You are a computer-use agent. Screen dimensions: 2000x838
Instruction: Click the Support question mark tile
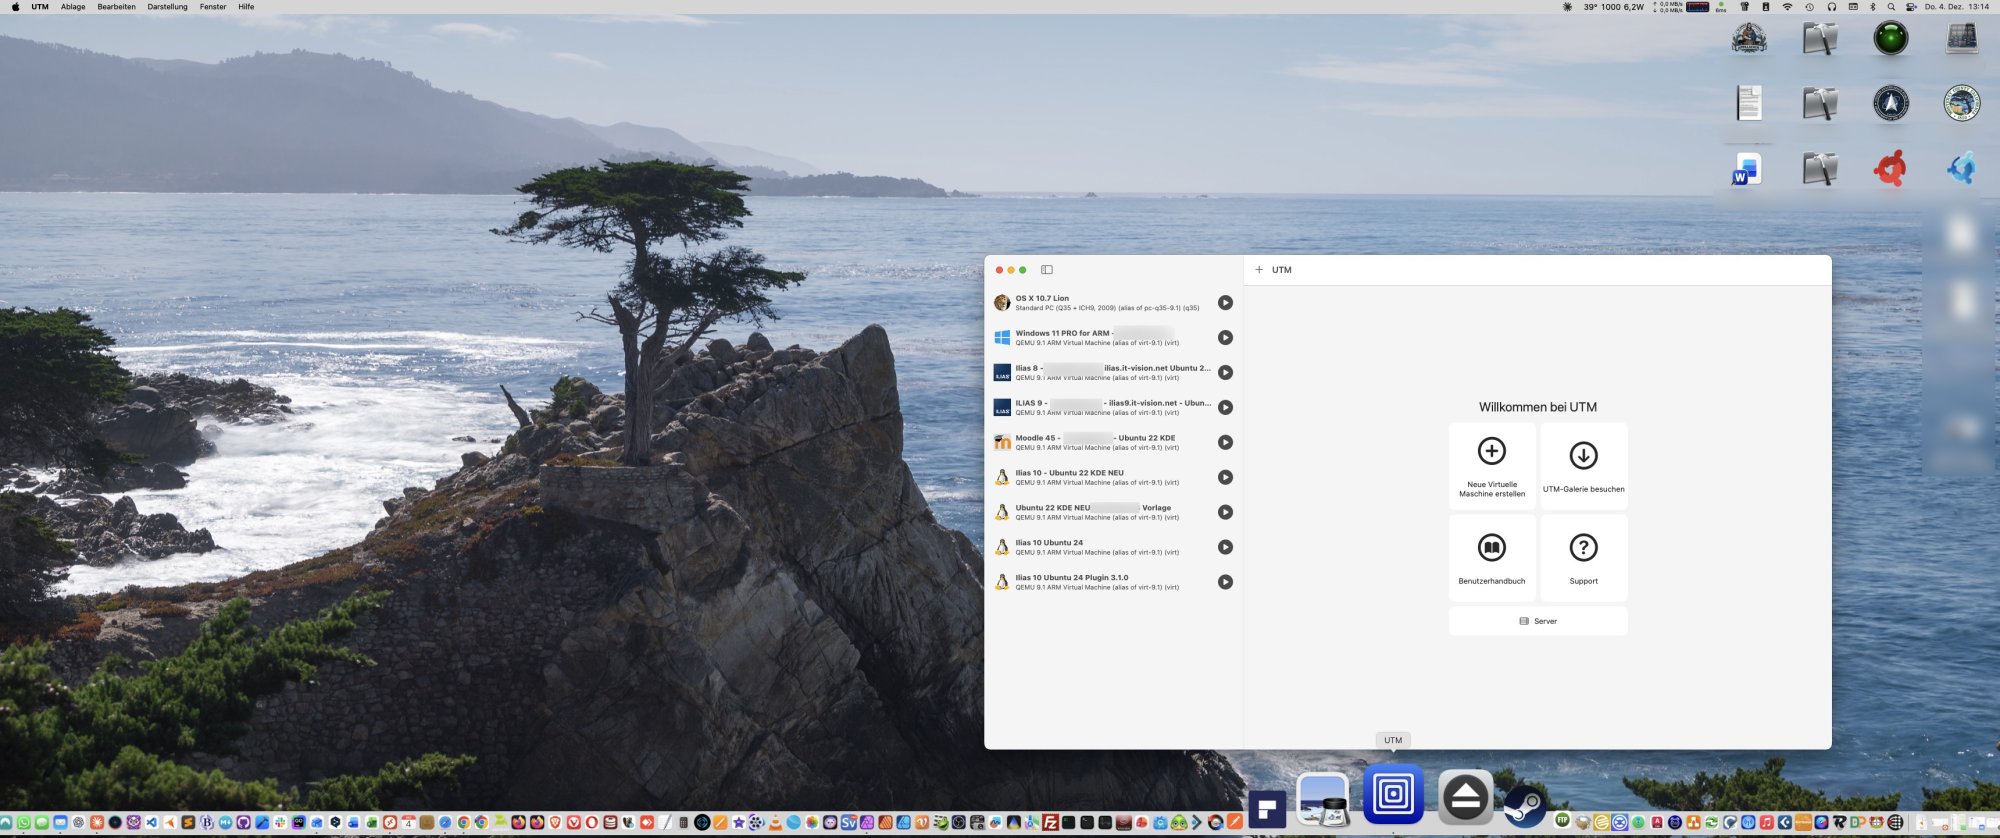coord(1583,558)
